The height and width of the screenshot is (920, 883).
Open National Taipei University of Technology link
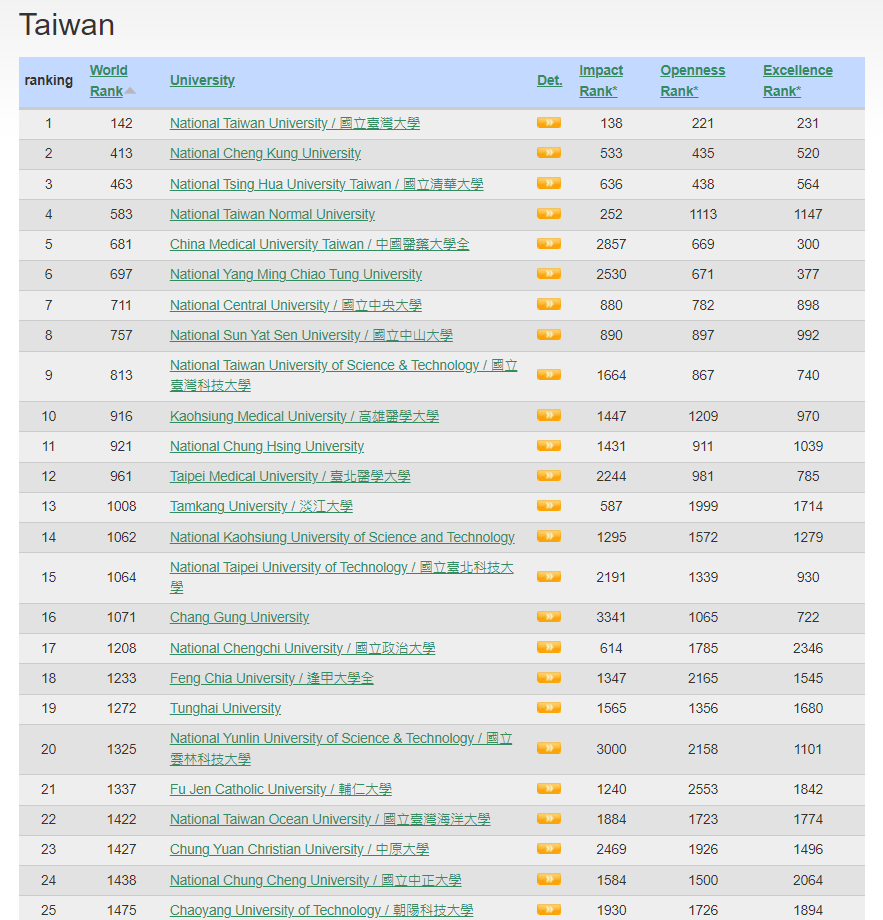341,577
